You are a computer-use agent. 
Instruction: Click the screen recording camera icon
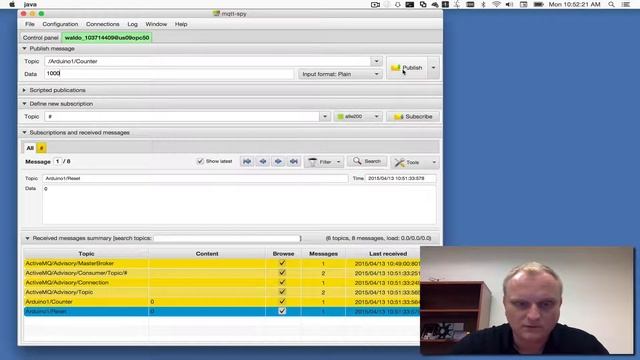(375, 4)
